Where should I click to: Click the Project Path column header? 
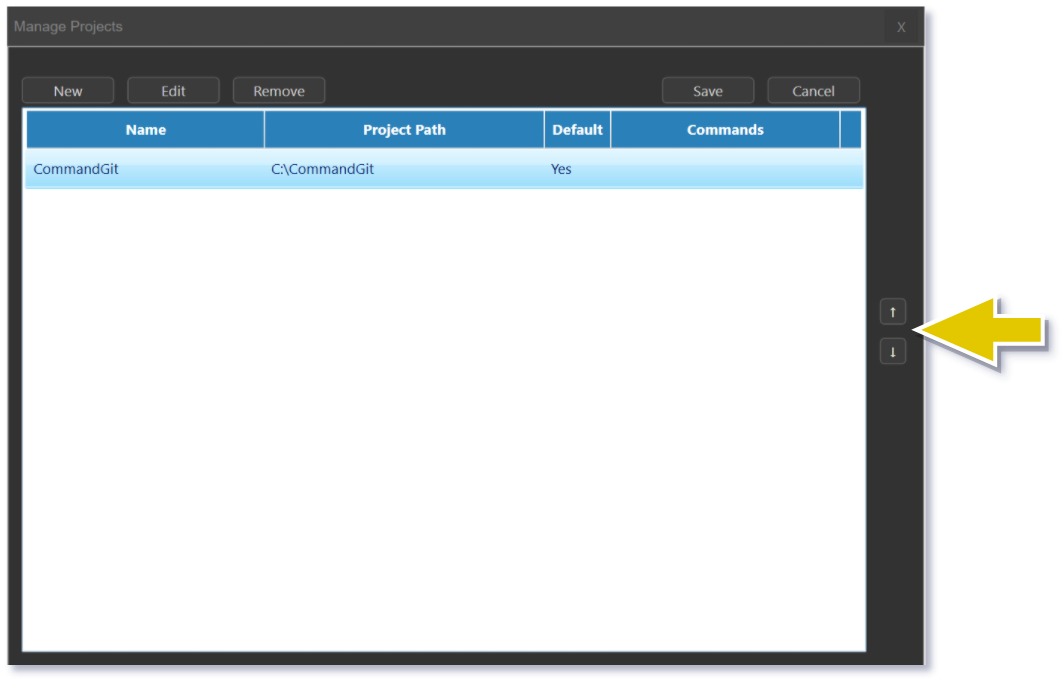click(404, 130)
